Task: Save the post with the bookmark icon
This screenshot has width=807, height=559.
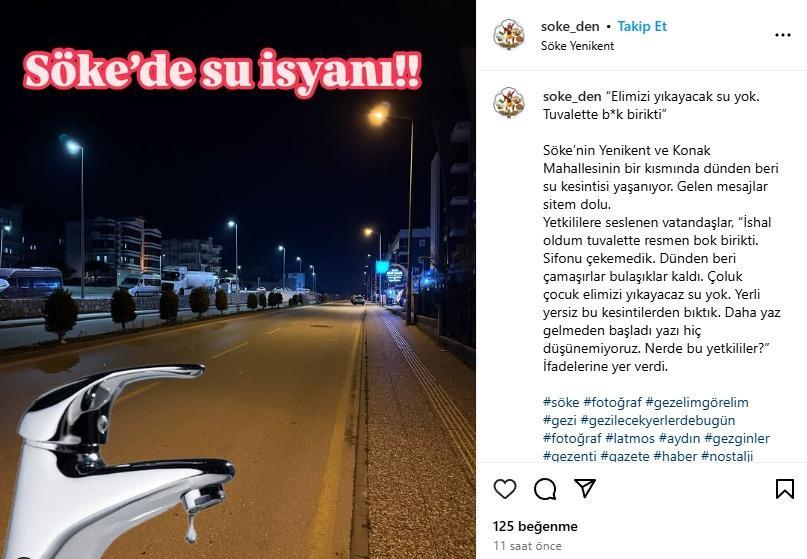Action: [785, 489]
